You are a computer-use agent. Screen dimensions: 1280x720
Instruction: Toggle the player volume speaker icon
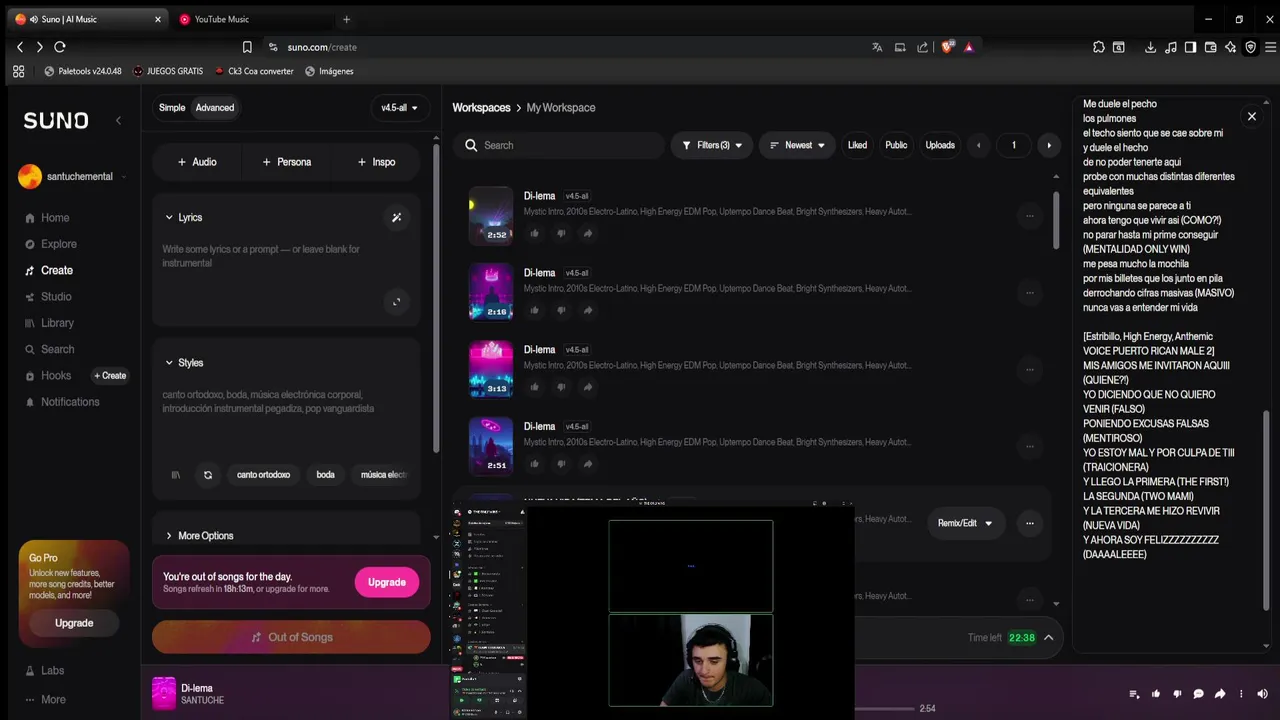click(1262, 694)
